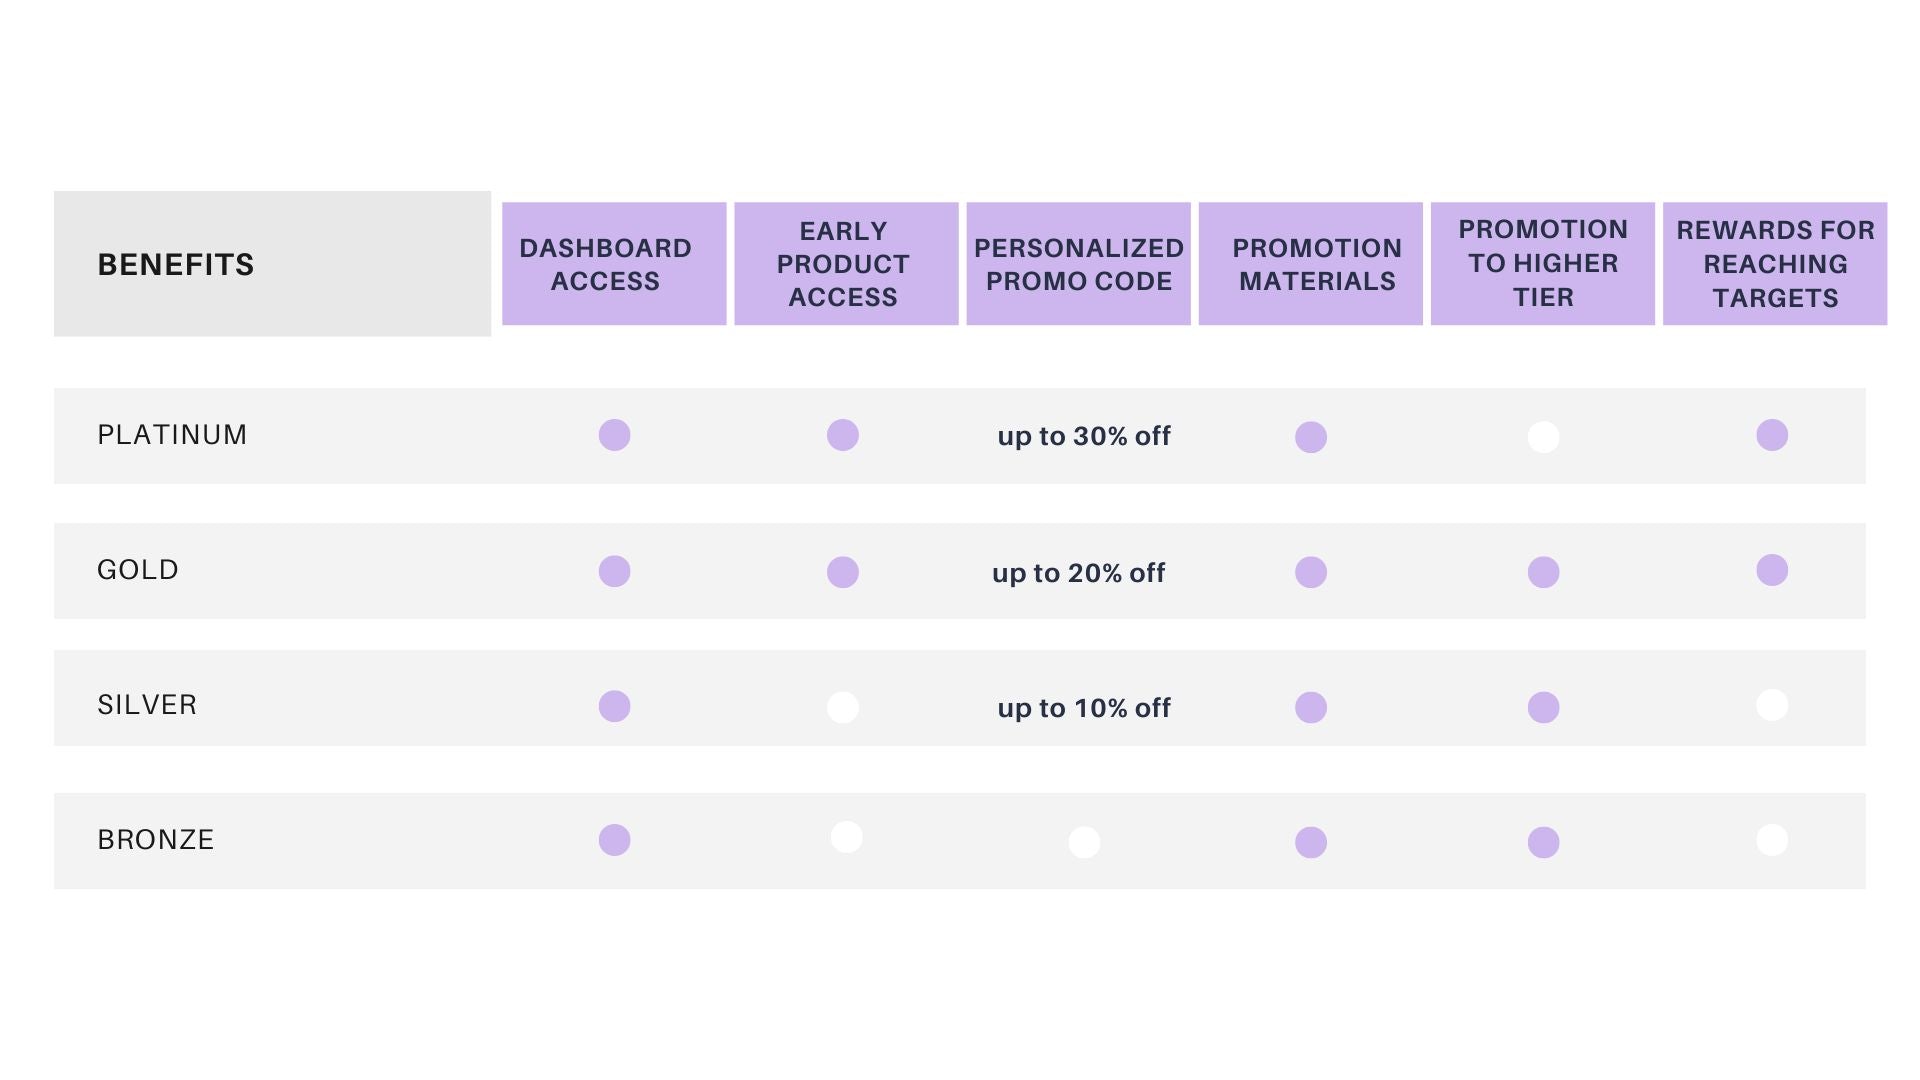
Task: Select the Personalized Promo Code header
Action: point(1079,264)
